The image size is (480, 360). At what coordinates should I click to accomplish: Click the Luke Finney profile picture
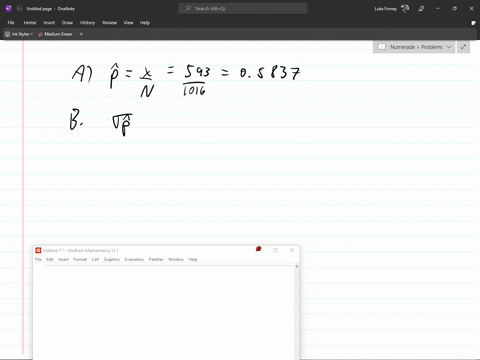tap(405, 9)
